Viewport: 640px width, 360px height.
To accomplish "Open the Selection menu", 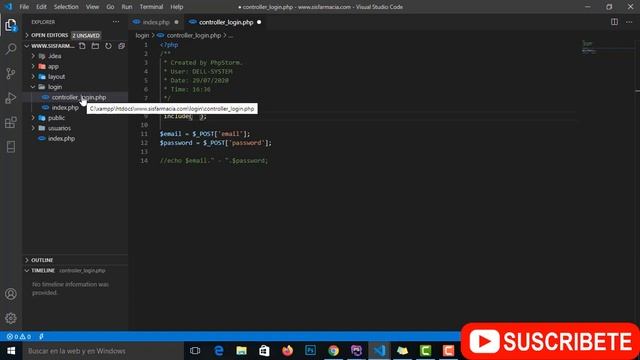I will point(66,7).
